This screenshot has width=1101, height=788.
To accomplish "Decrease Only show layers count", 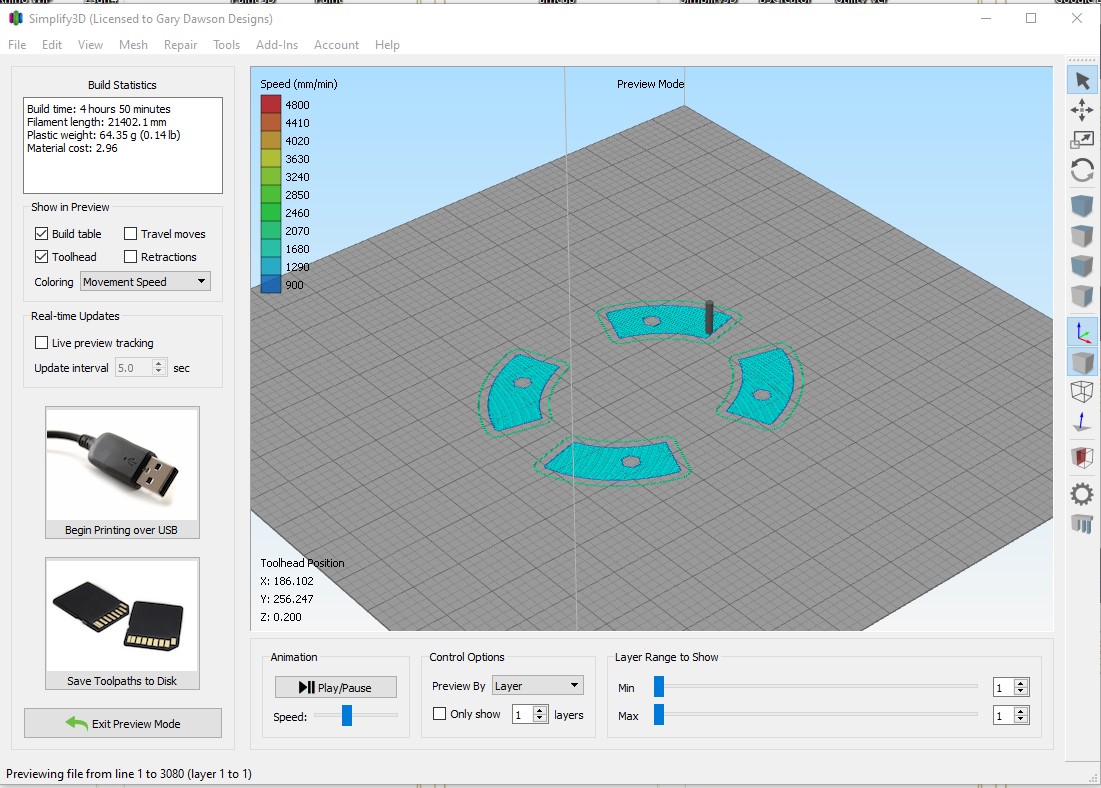I will pos(540,718).
